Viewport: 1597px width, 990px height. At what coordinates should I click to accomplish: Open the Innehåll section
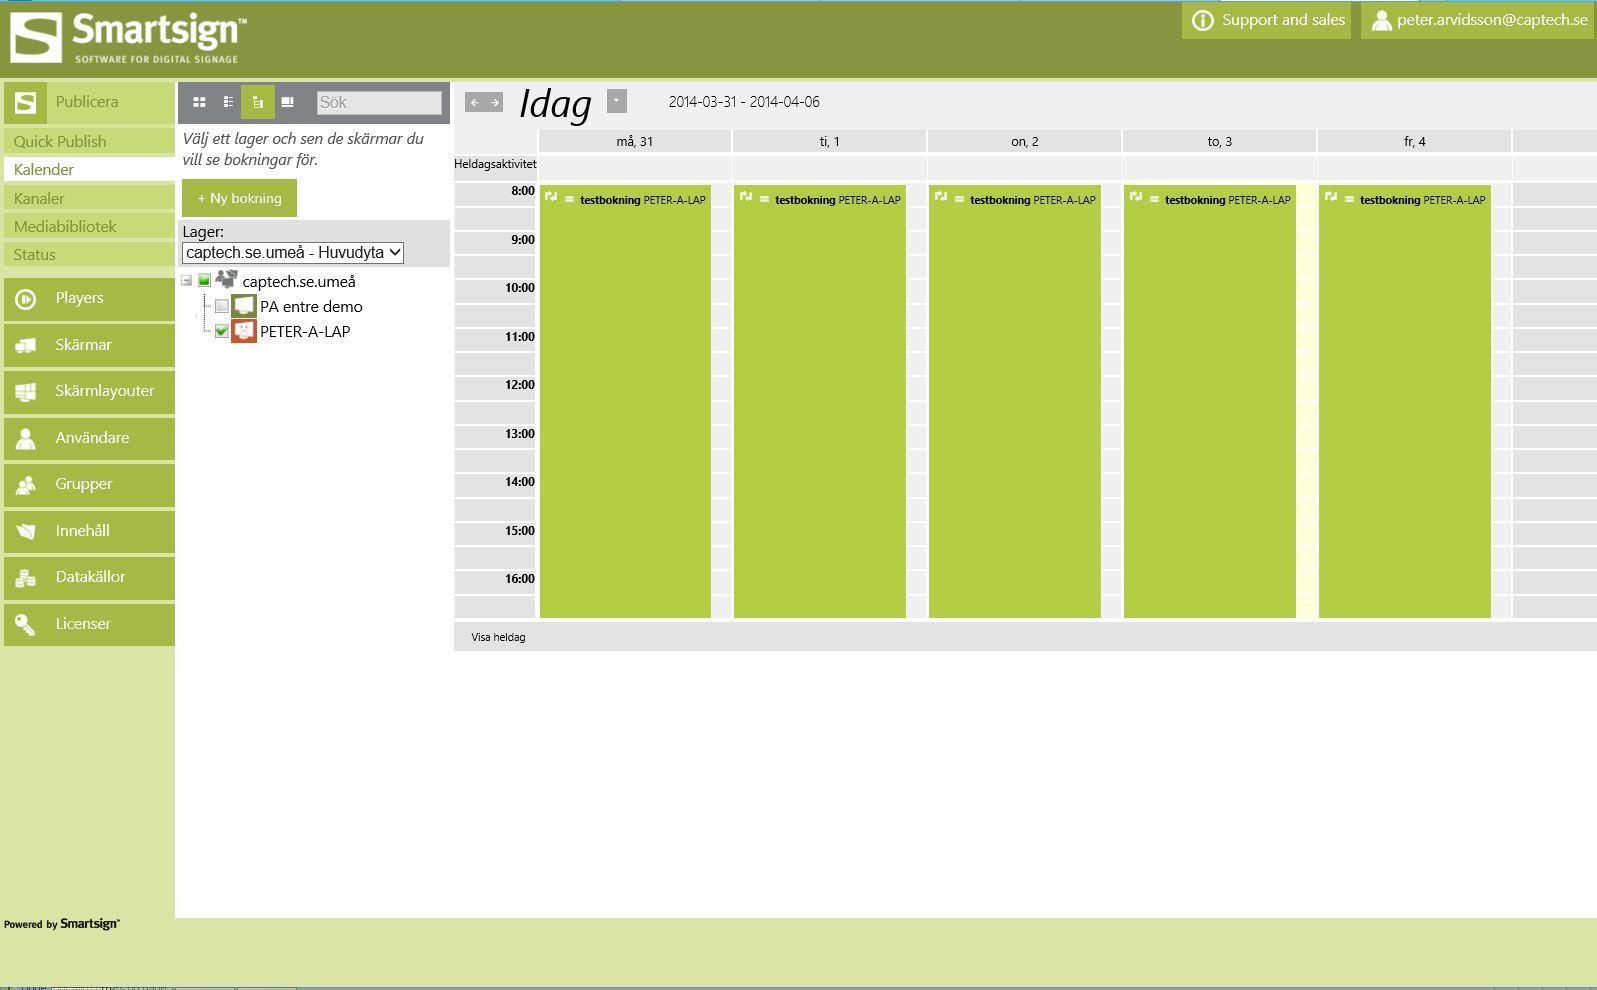[89, 531]
